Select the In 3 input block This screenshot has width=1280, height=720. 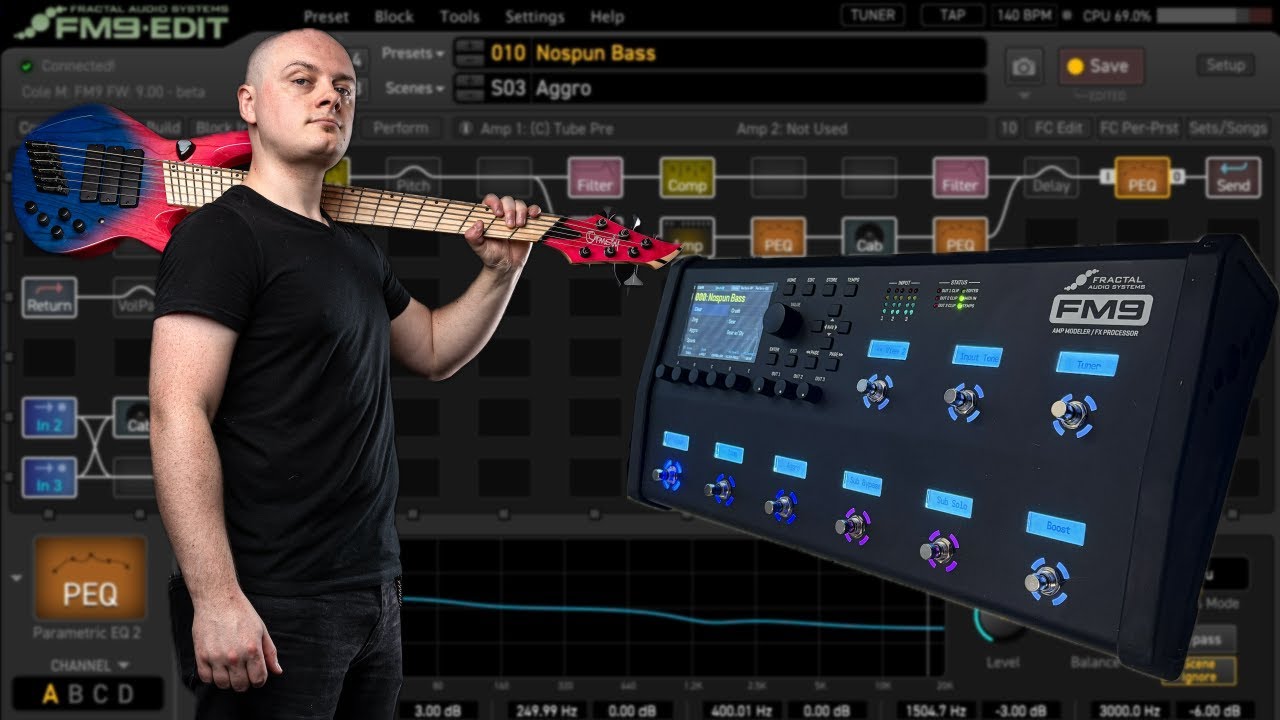49,477
